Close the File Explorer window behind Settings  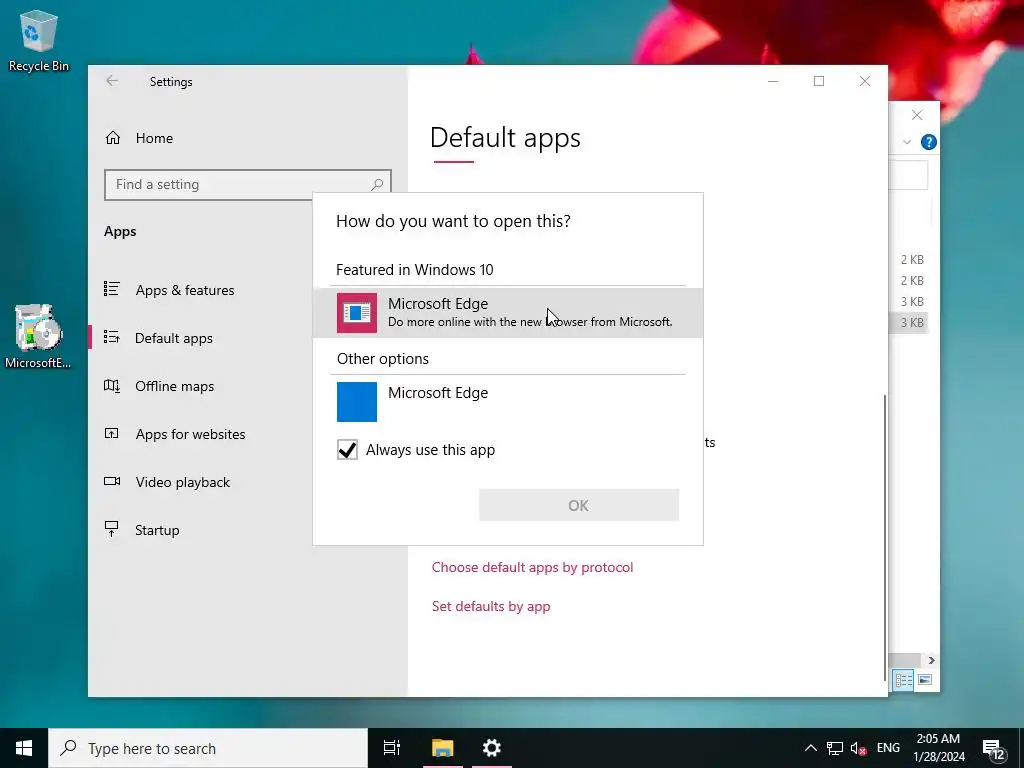[x=917, y=115]
